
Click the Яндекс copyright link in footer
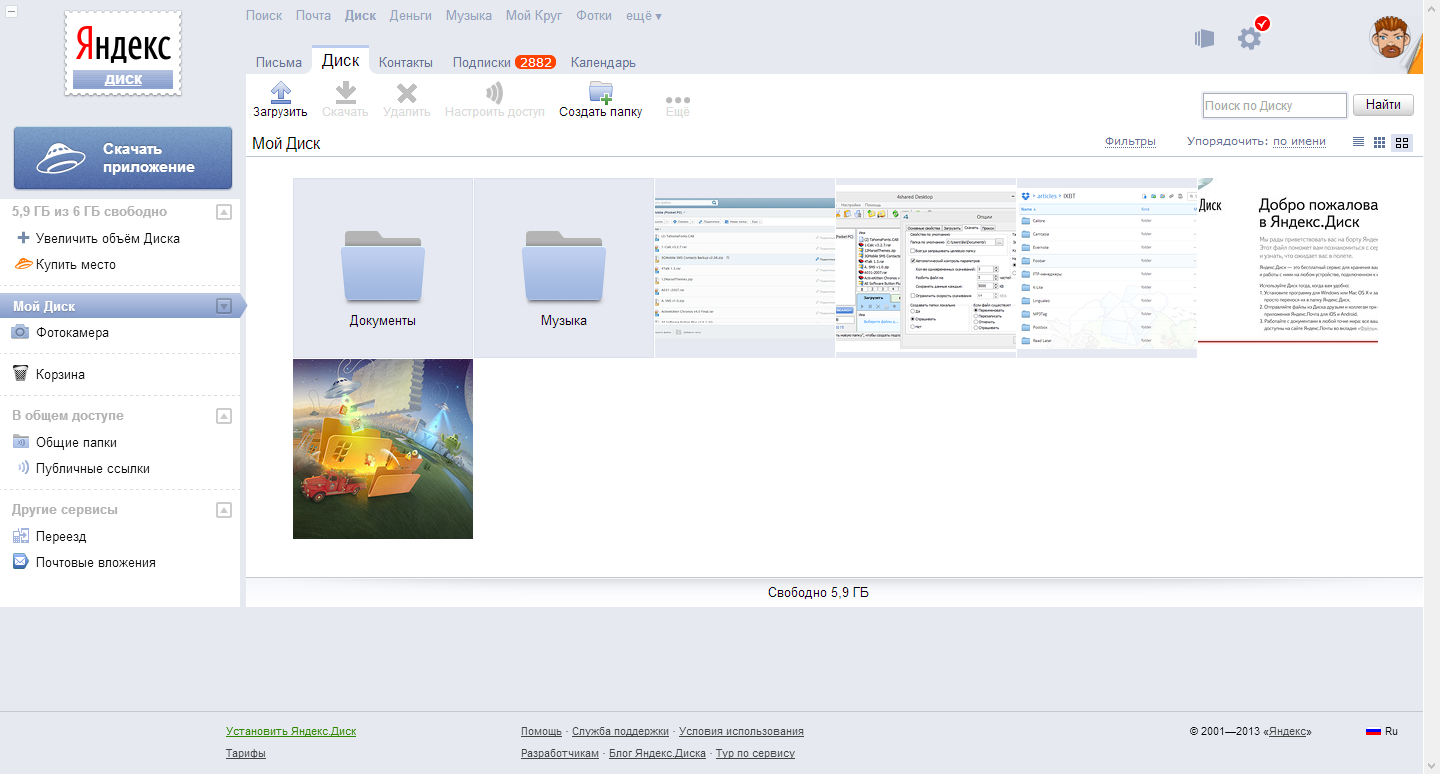1288,731
